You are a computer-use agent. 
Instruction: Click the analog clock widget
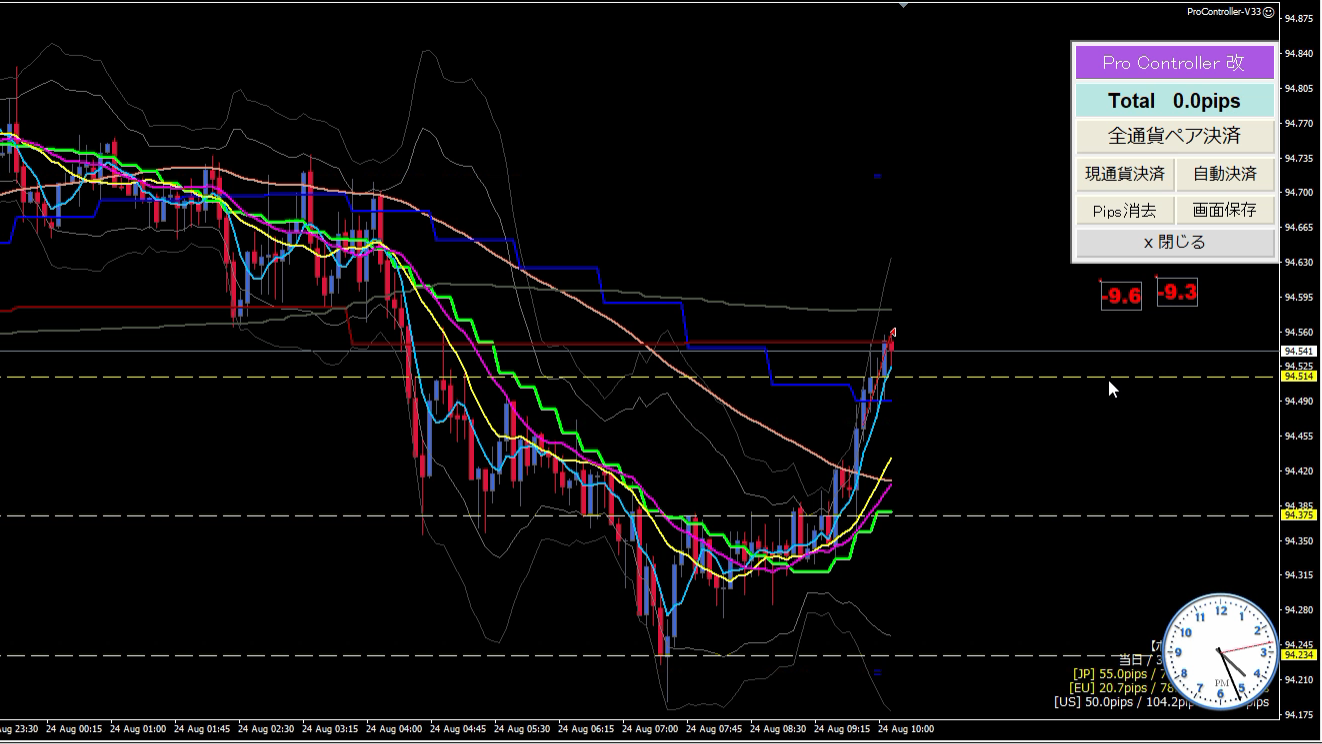coord(1221,652)
